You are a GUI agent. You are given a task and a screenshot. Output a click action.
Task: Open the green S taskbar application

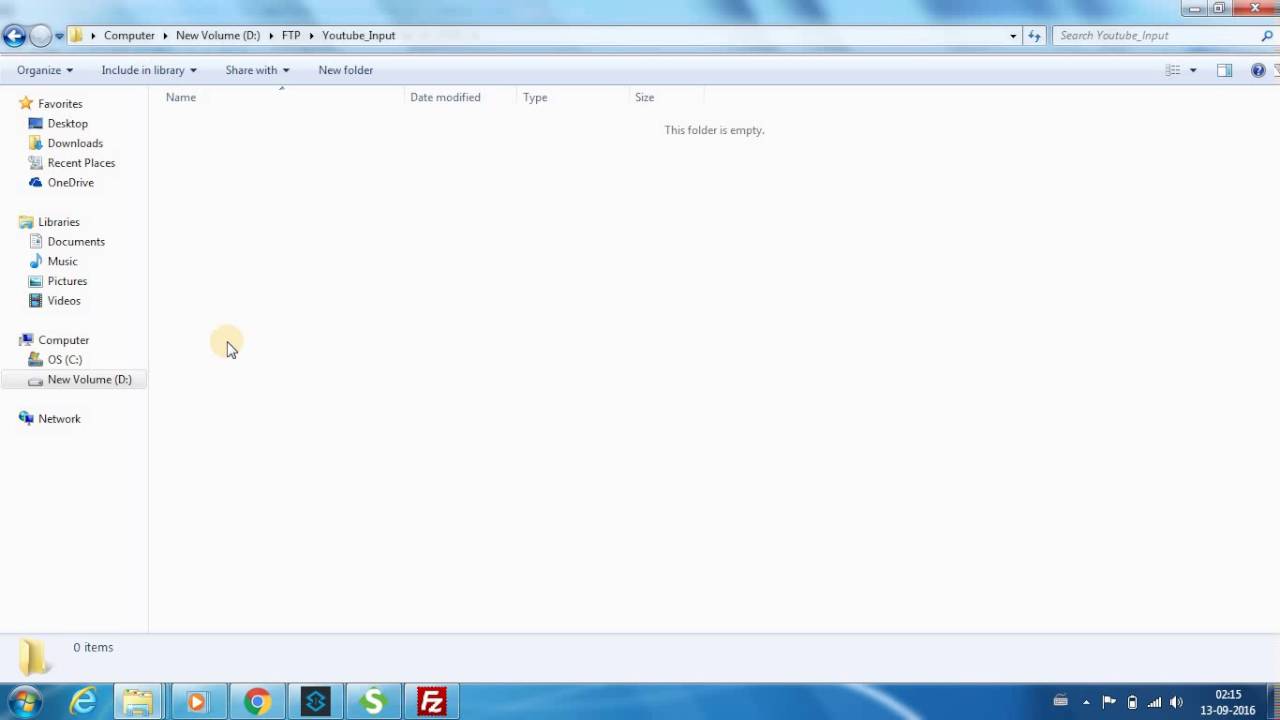(x=373, y=702)
